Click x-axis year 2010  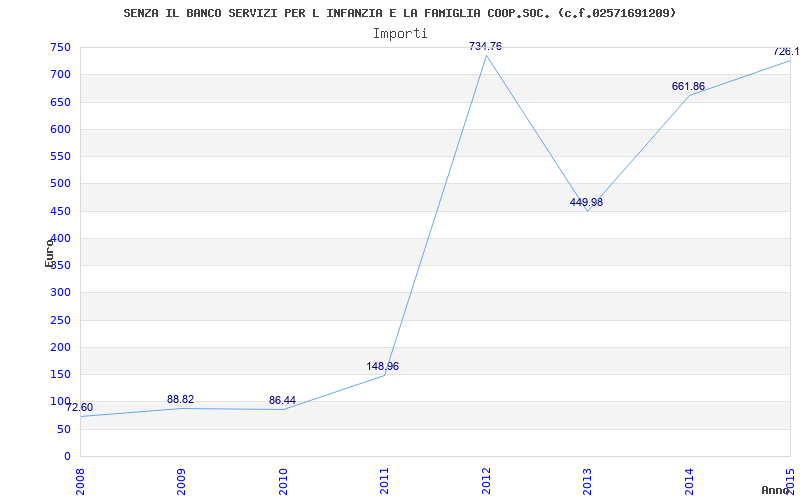(x=283, y=481)
